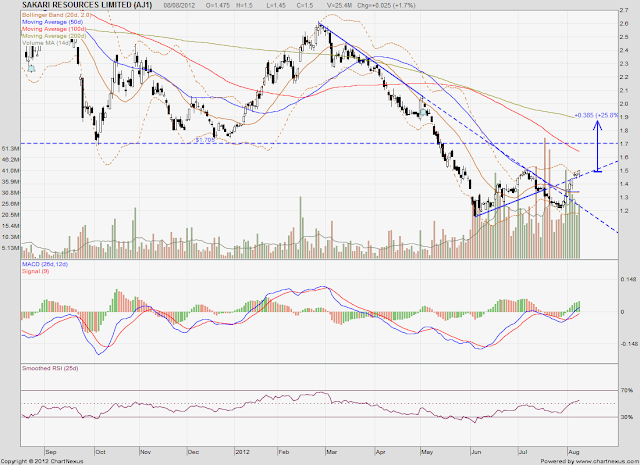Click the 1.2 price axis label

point(624,211)
